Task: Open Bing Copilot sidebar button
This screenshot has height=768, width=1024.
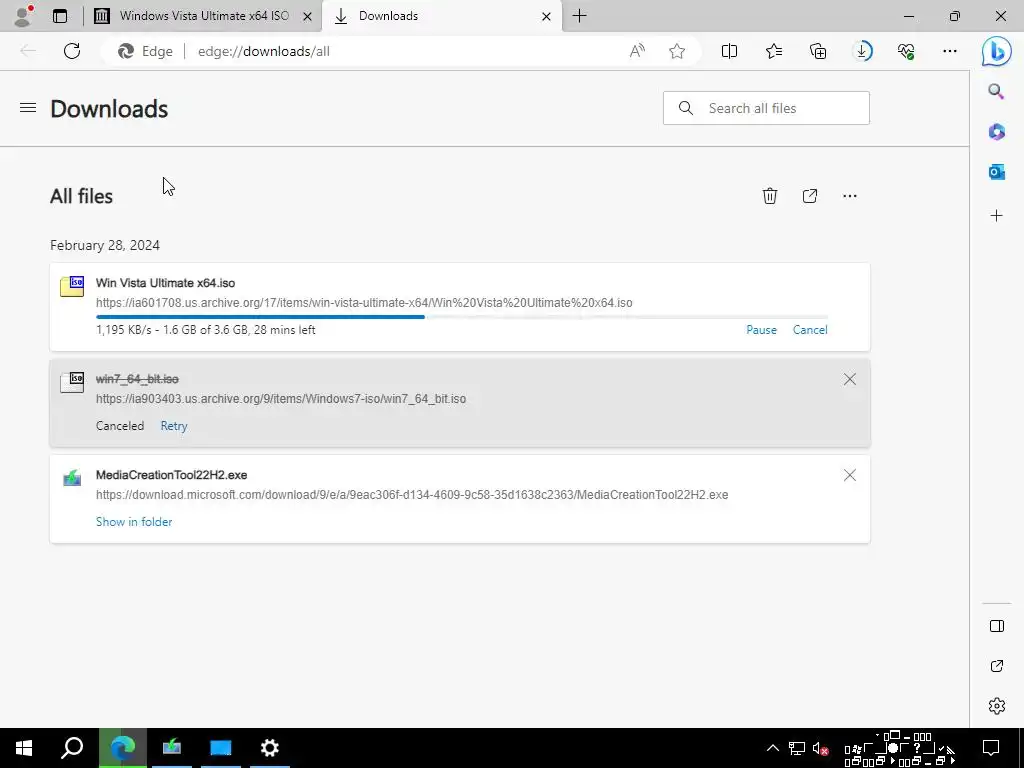Action: pos(997,51)
